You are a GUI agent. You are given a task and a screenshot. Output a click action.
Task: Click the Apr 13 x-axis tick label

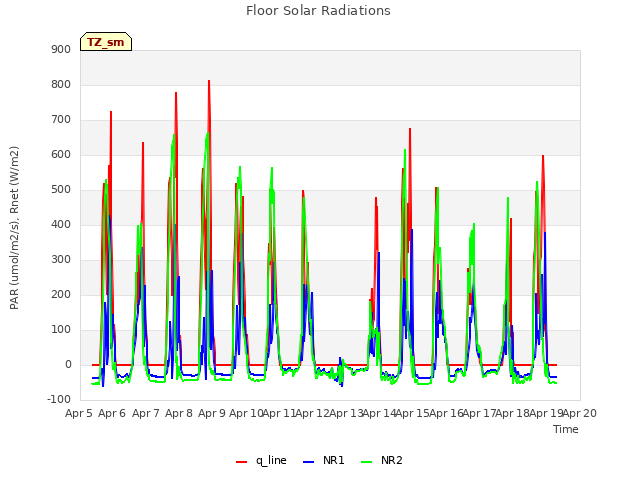[346, 413]
